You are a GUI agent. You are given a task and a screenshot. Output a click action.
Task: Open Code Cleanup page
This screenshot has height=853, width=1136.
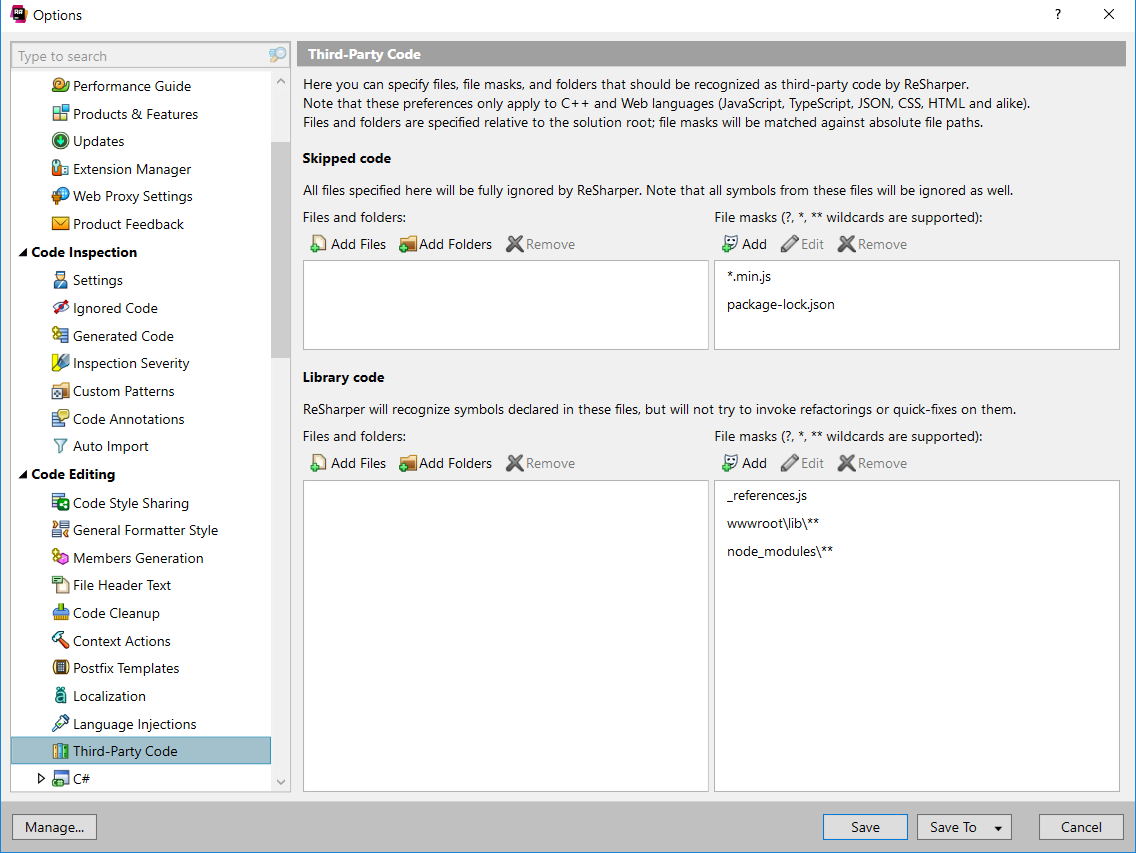pyautogui.click(x=106, y=613)
